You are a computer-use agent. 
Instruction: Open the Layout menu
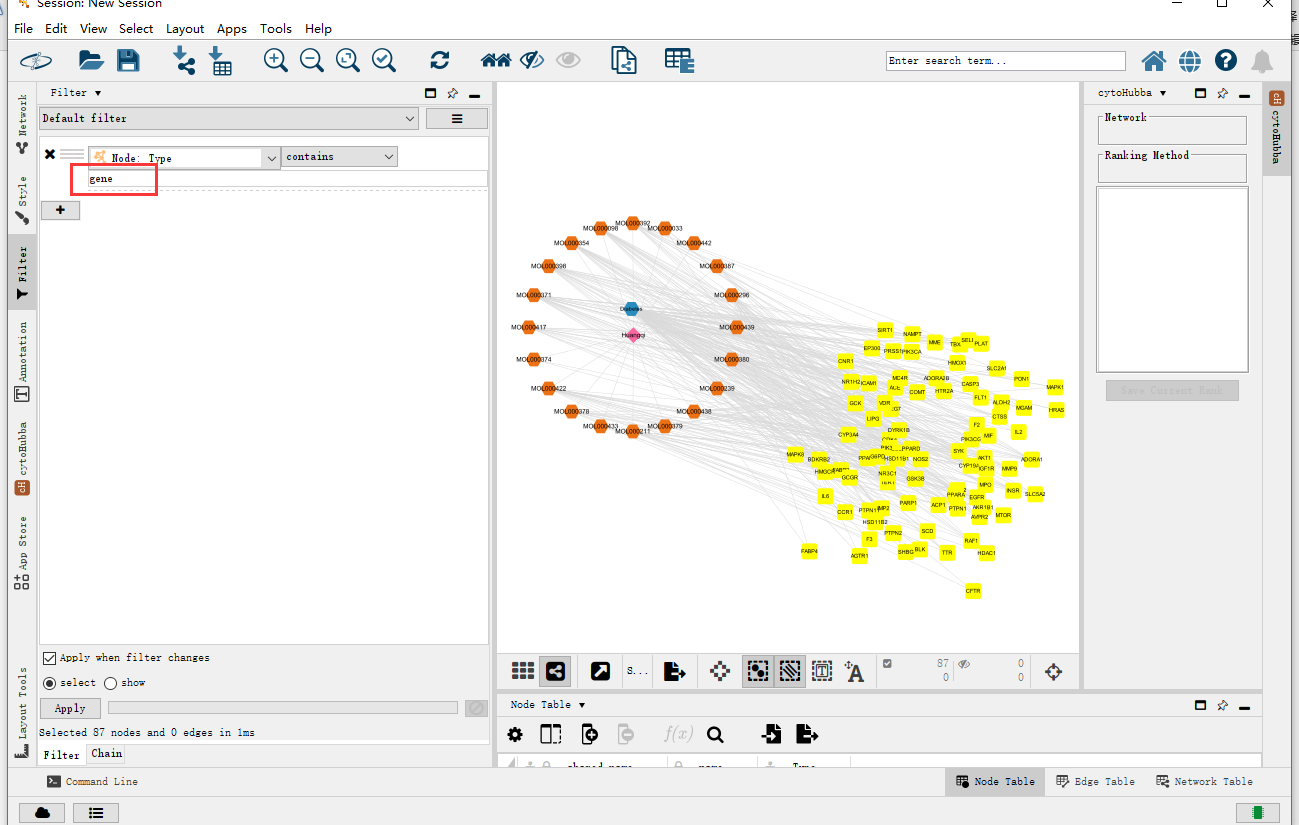[185, 29]
